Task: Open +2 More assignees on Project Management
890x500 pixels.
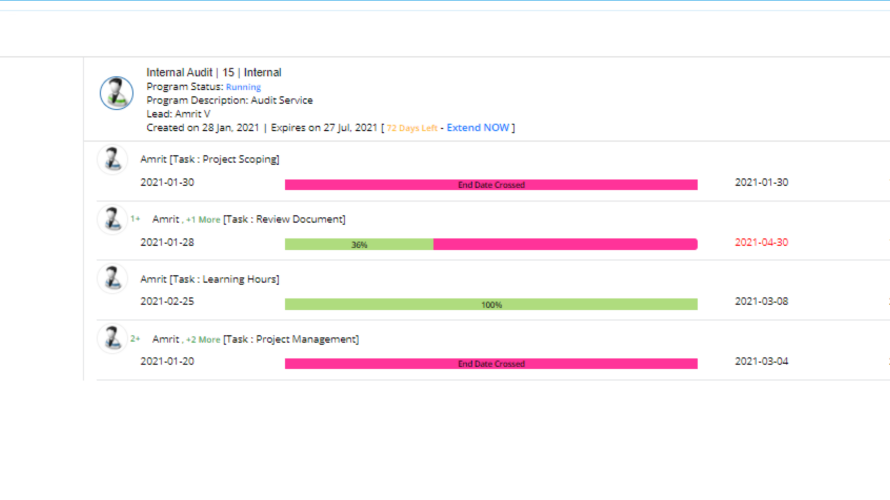Action: click(203, 339)
